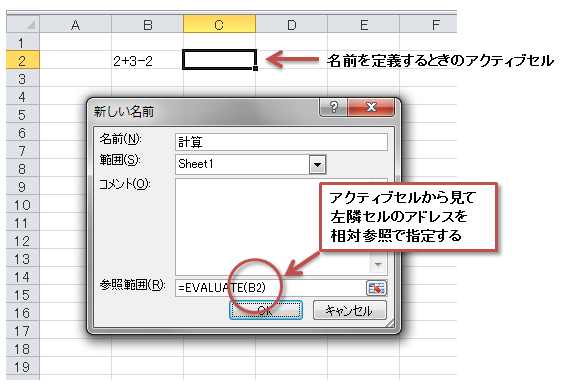
Task: Click the 名前 input field containing 計算
Action: (281, 142)
